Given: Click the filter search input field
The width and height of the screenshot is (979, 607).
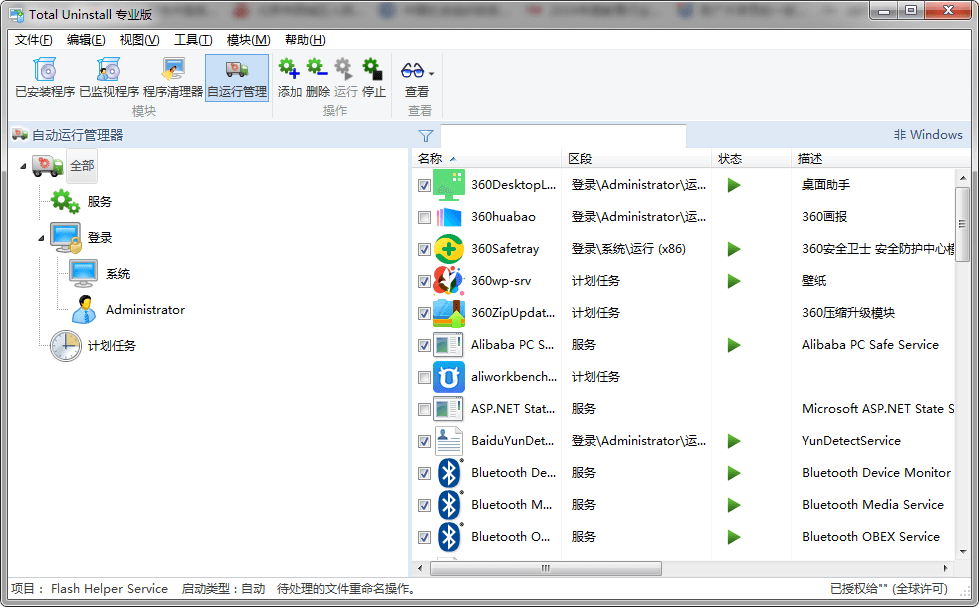Looking at the screenshot, I should pos(563,136).
